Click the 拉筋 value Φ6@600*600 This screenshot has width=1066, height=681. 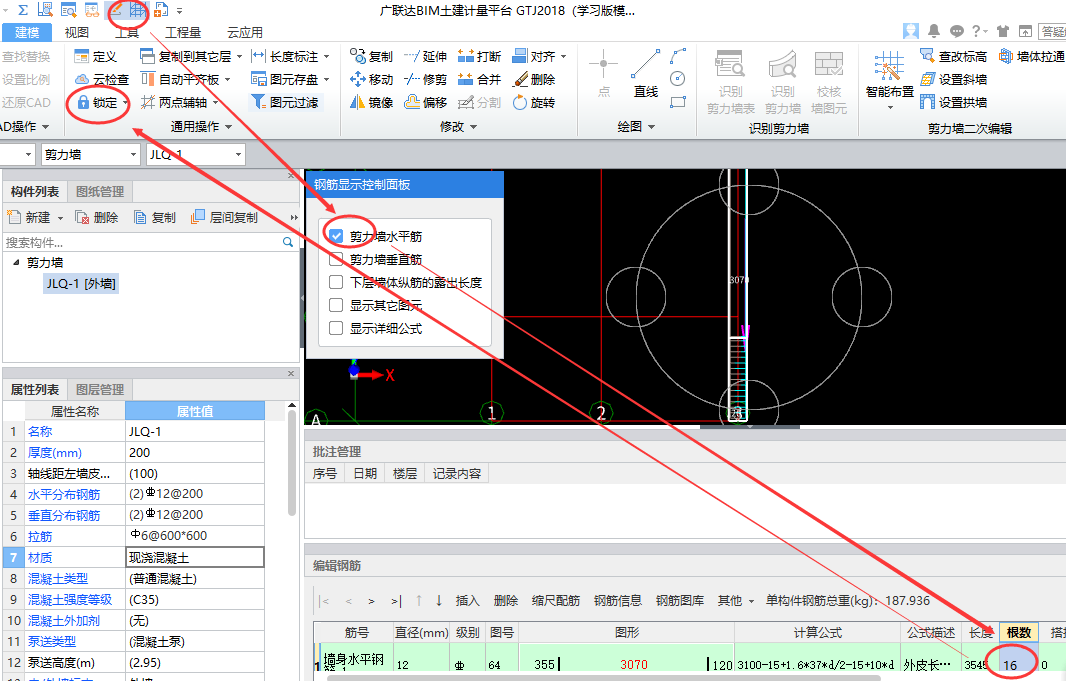pyautogui.click(x=195, y=536)
